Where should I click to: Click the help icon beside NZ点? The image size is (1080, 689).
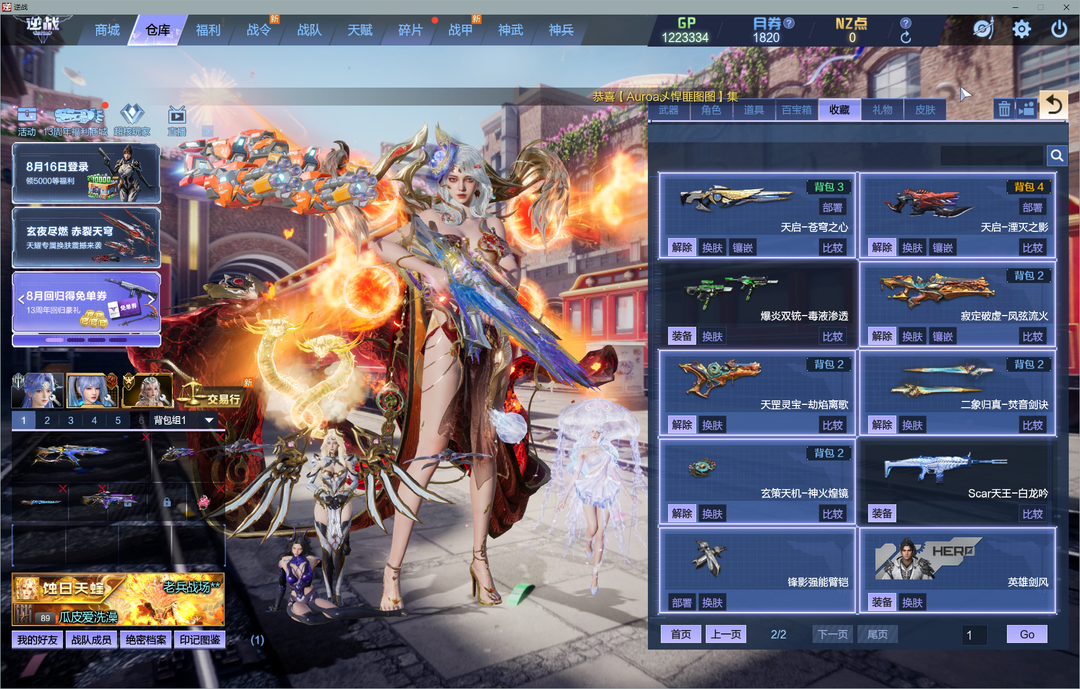pos(906,23)
